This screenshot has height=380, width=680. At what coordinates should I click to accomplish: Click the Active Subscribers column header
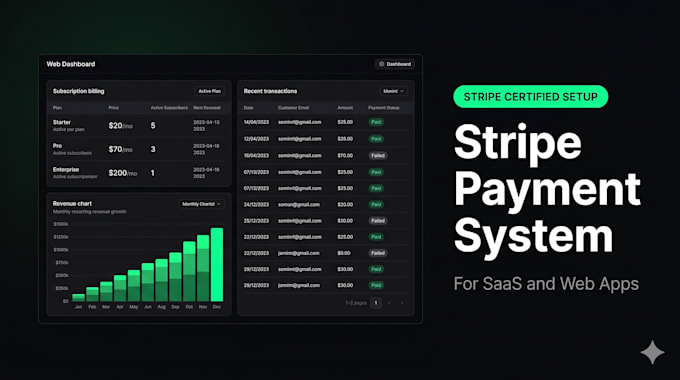[x=169, y=108]
